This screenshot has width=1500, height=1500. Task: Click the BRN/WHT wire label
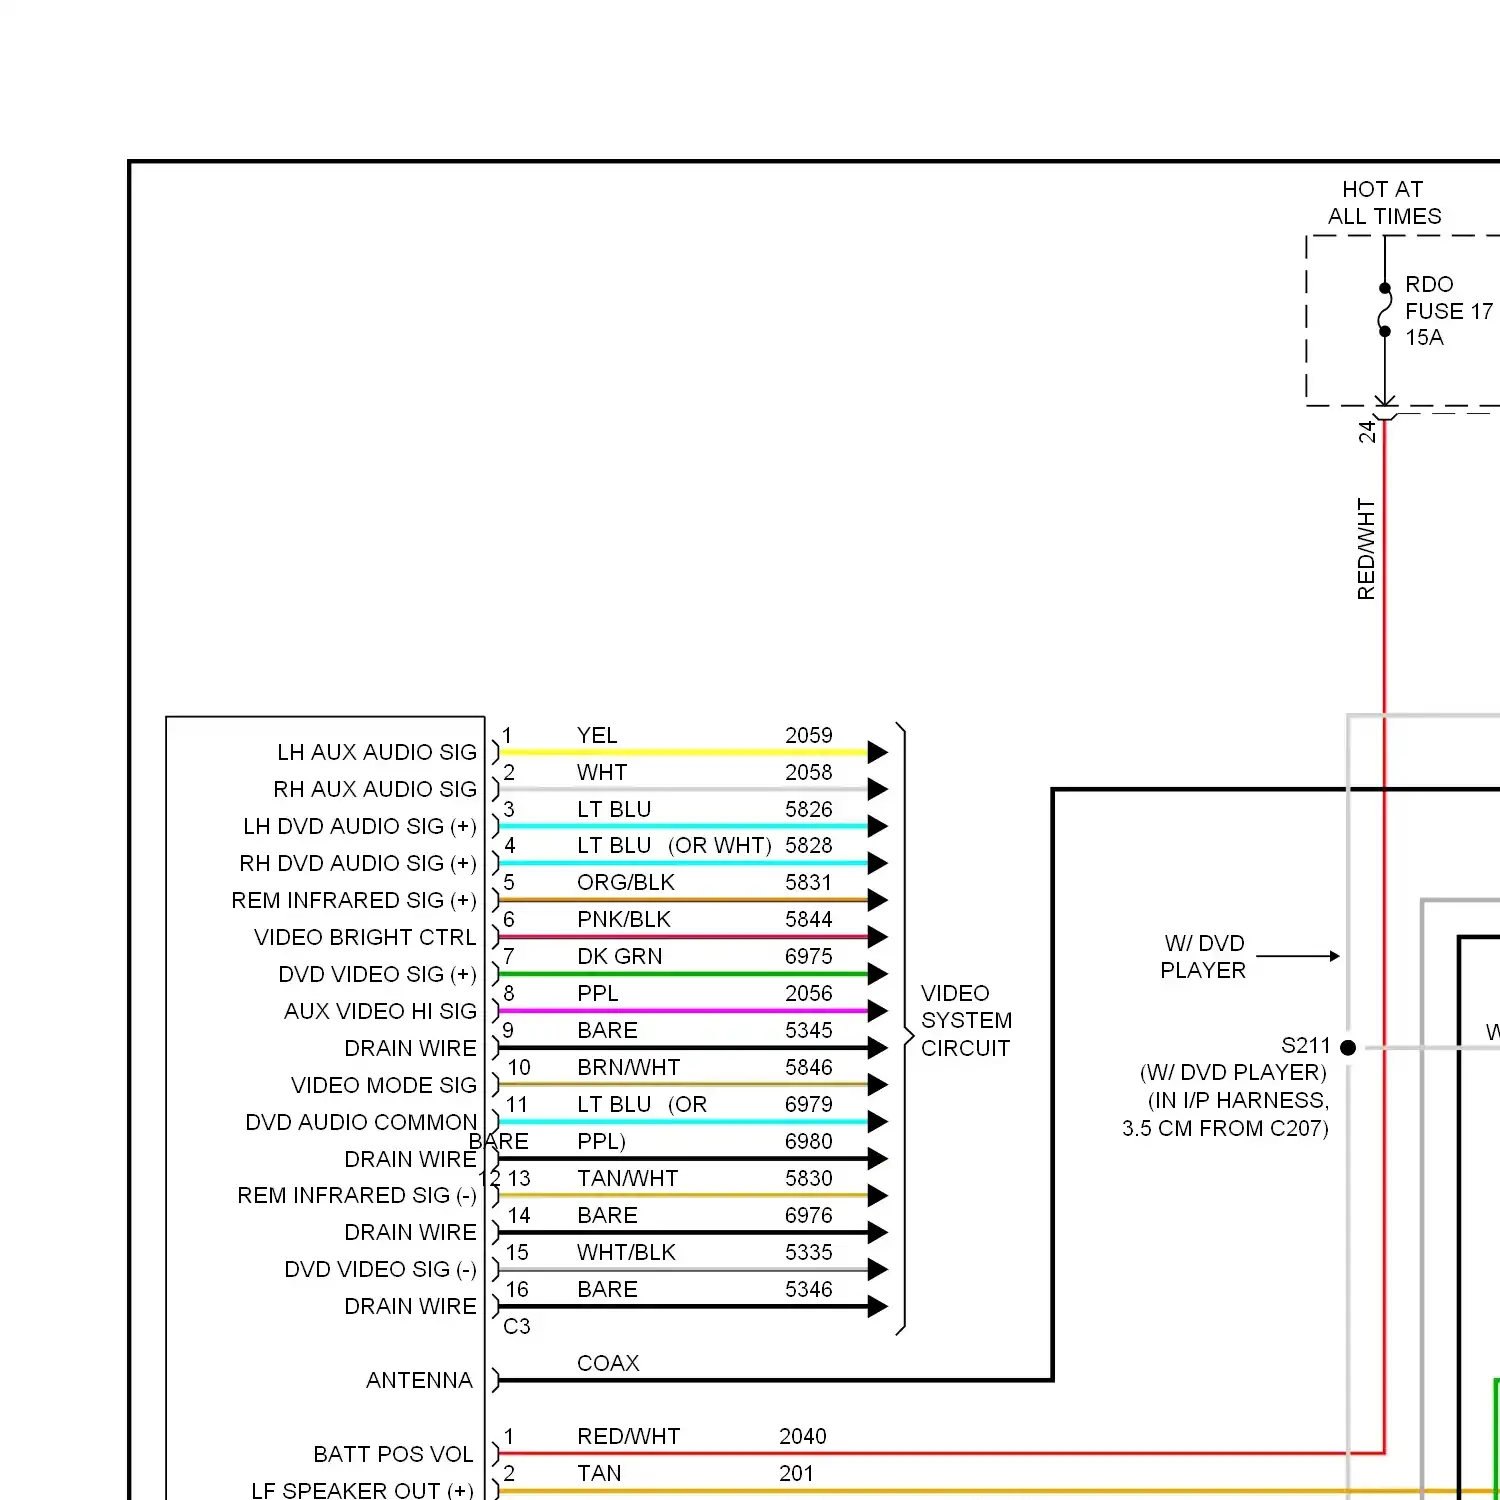point(628,1067)
